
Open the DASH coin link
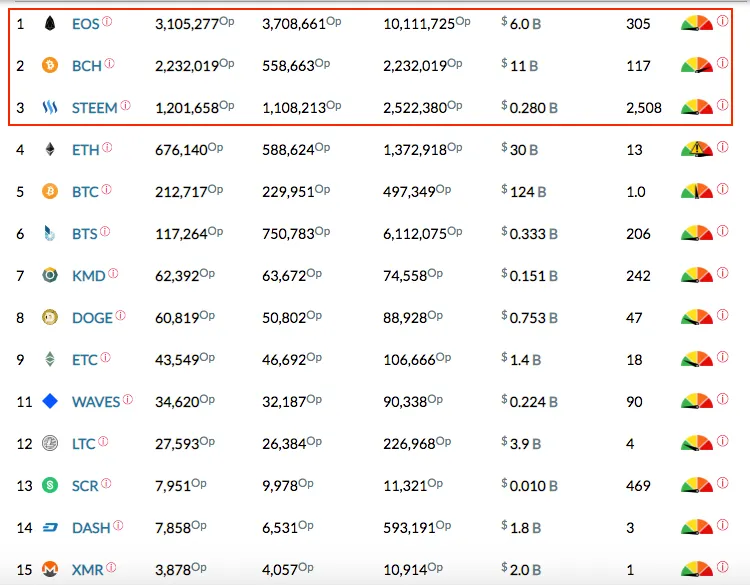[x=91, y=528]
